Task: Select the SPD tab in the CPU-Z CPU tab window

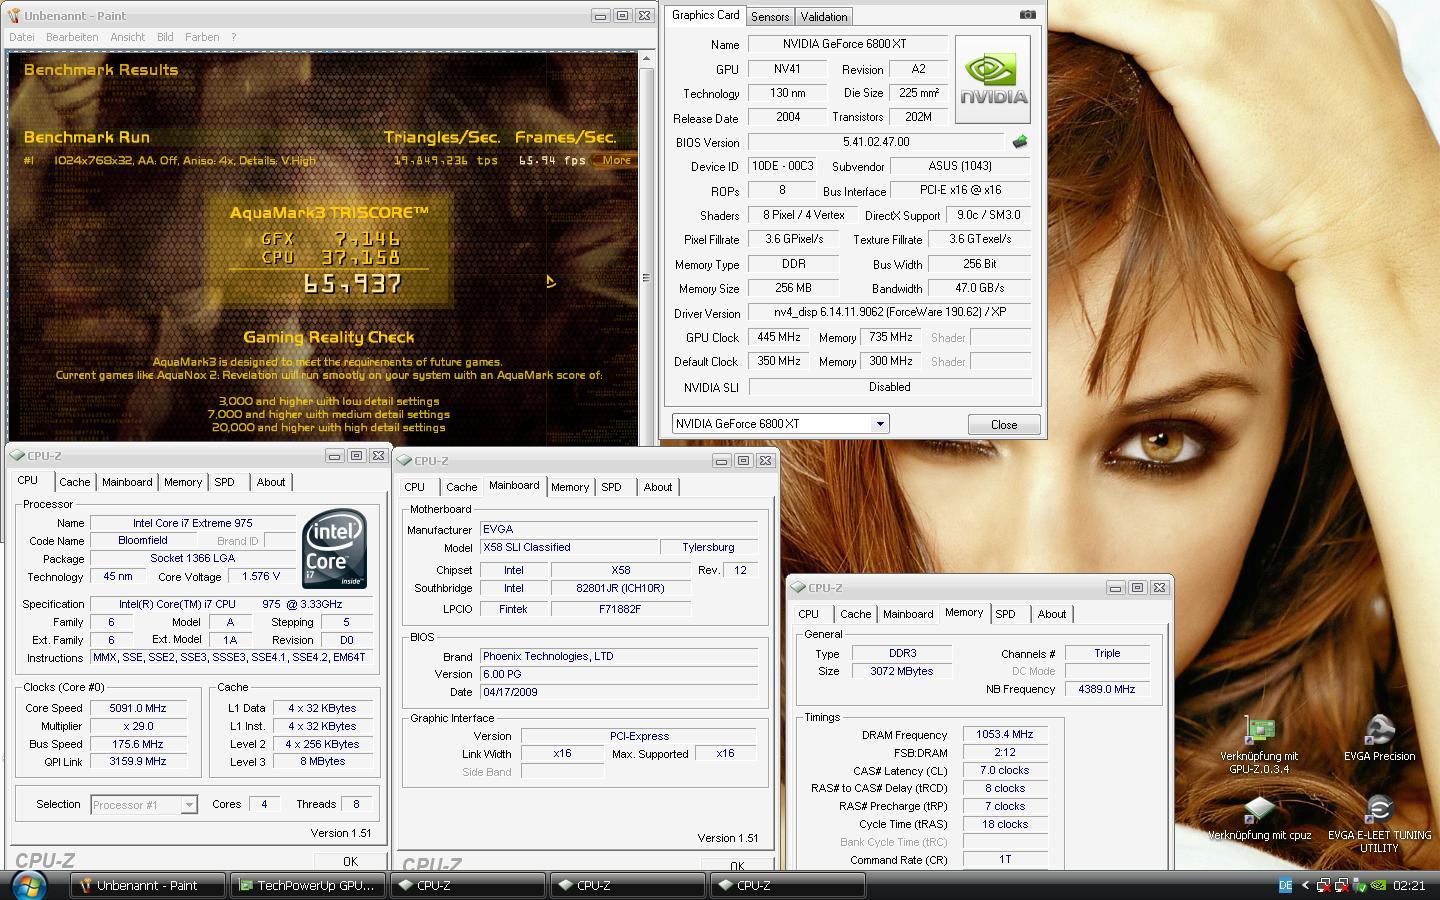Action: 225,482
